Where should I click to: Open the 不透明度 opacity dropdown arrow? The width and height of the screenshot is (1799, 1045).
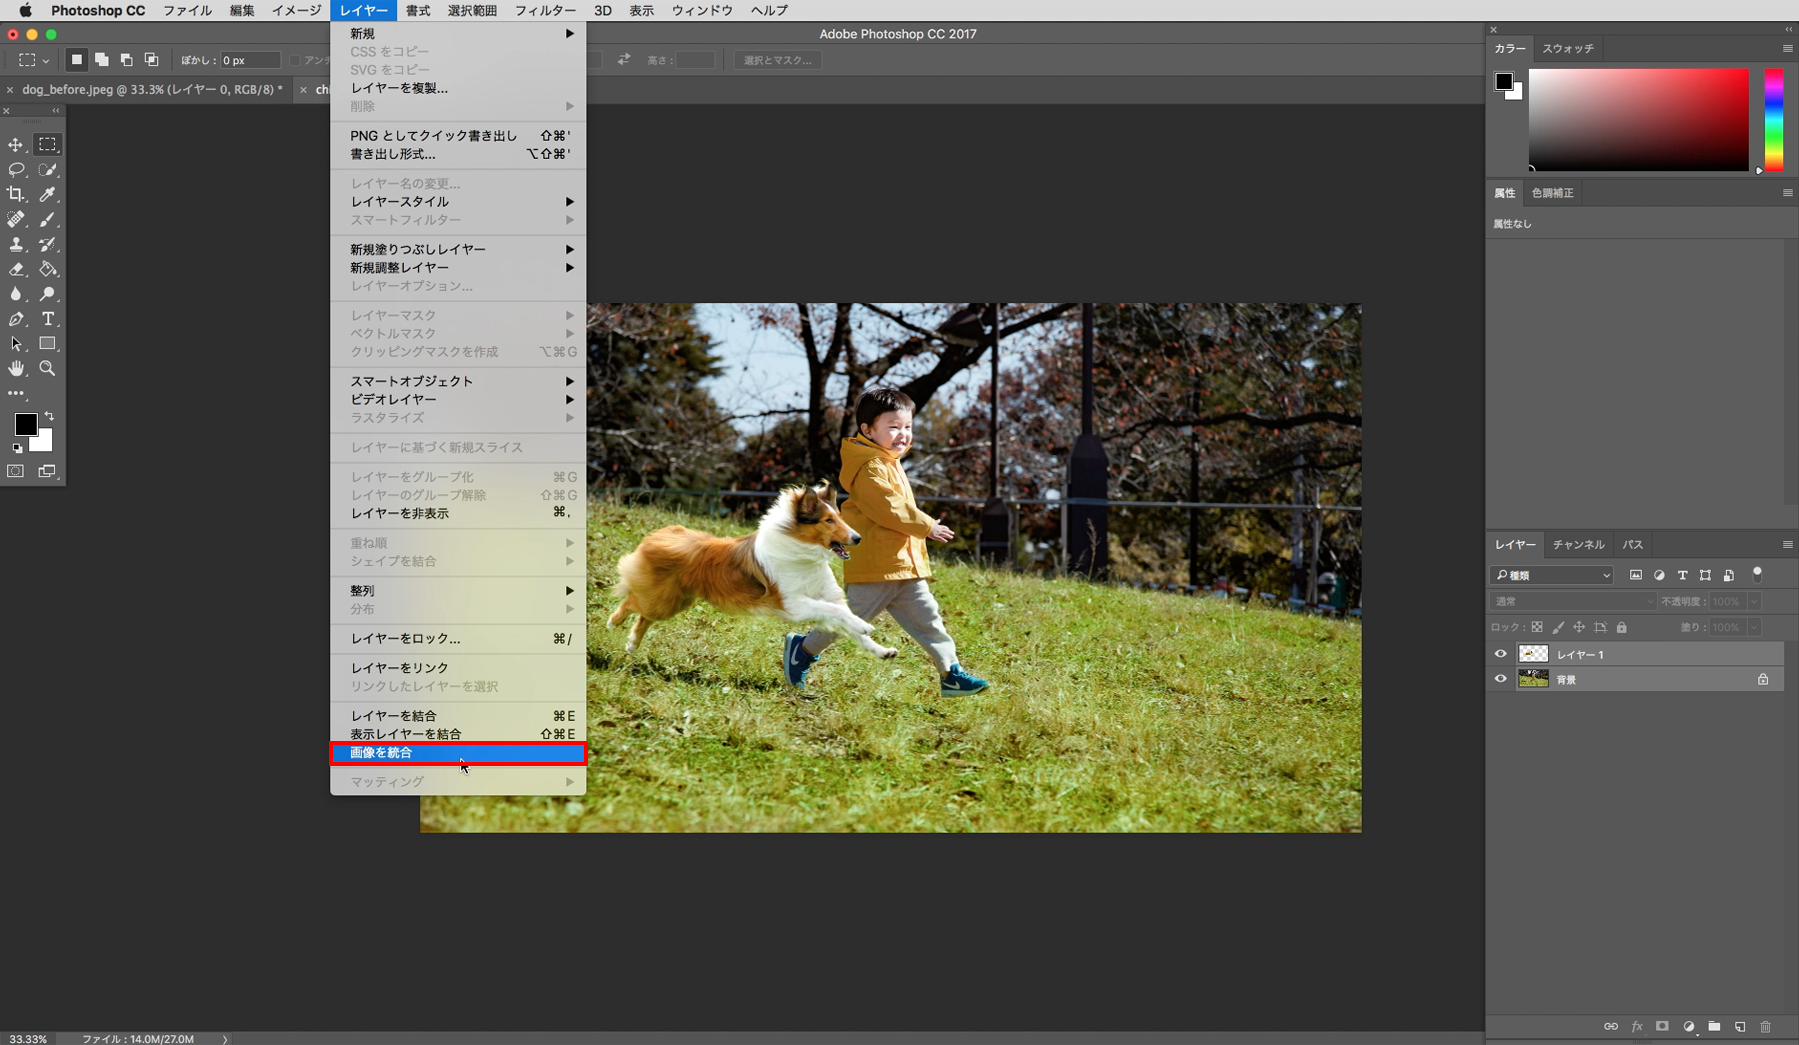tap(1754, 601)
